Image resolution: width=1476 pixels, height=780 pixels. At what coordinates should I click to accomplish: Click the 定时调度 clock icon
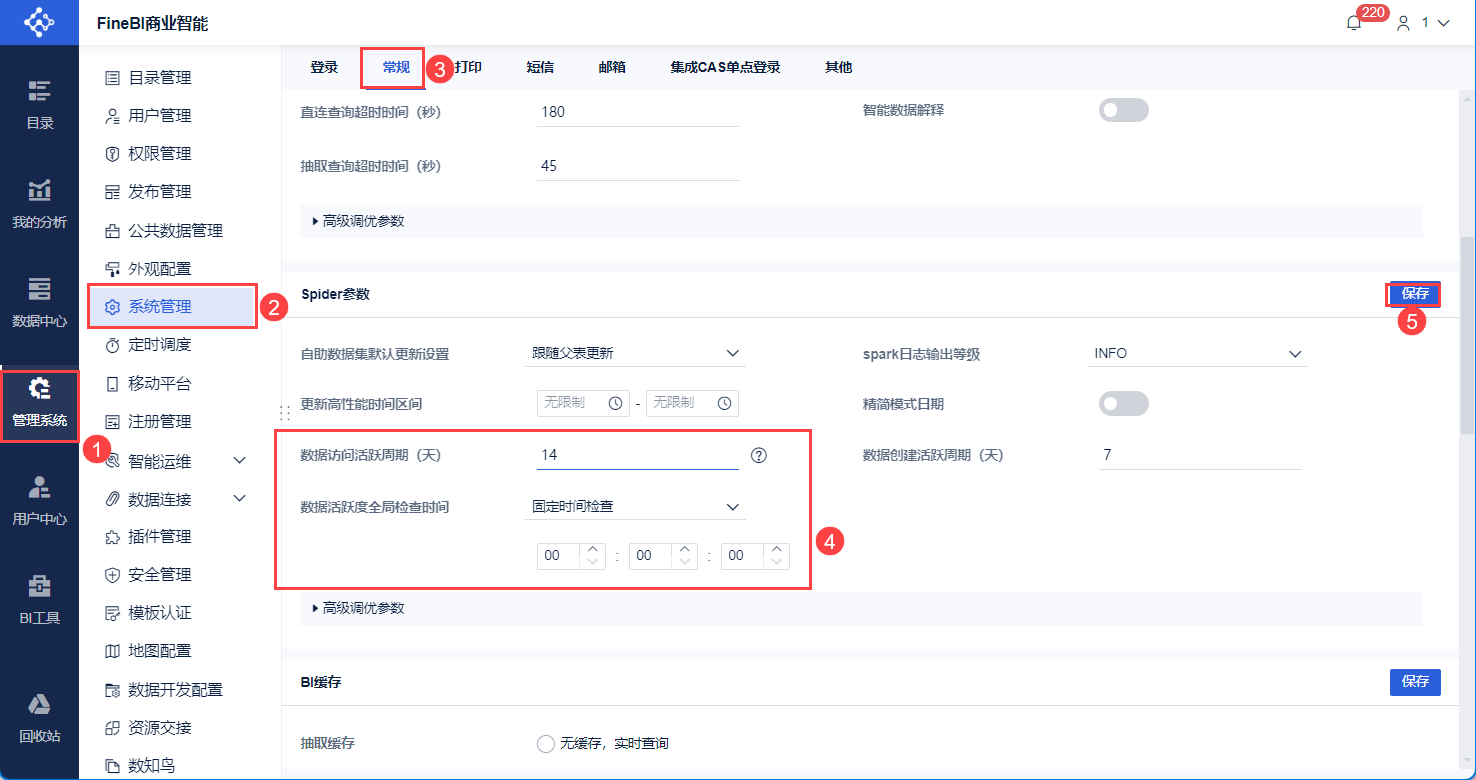pos(112,345)
